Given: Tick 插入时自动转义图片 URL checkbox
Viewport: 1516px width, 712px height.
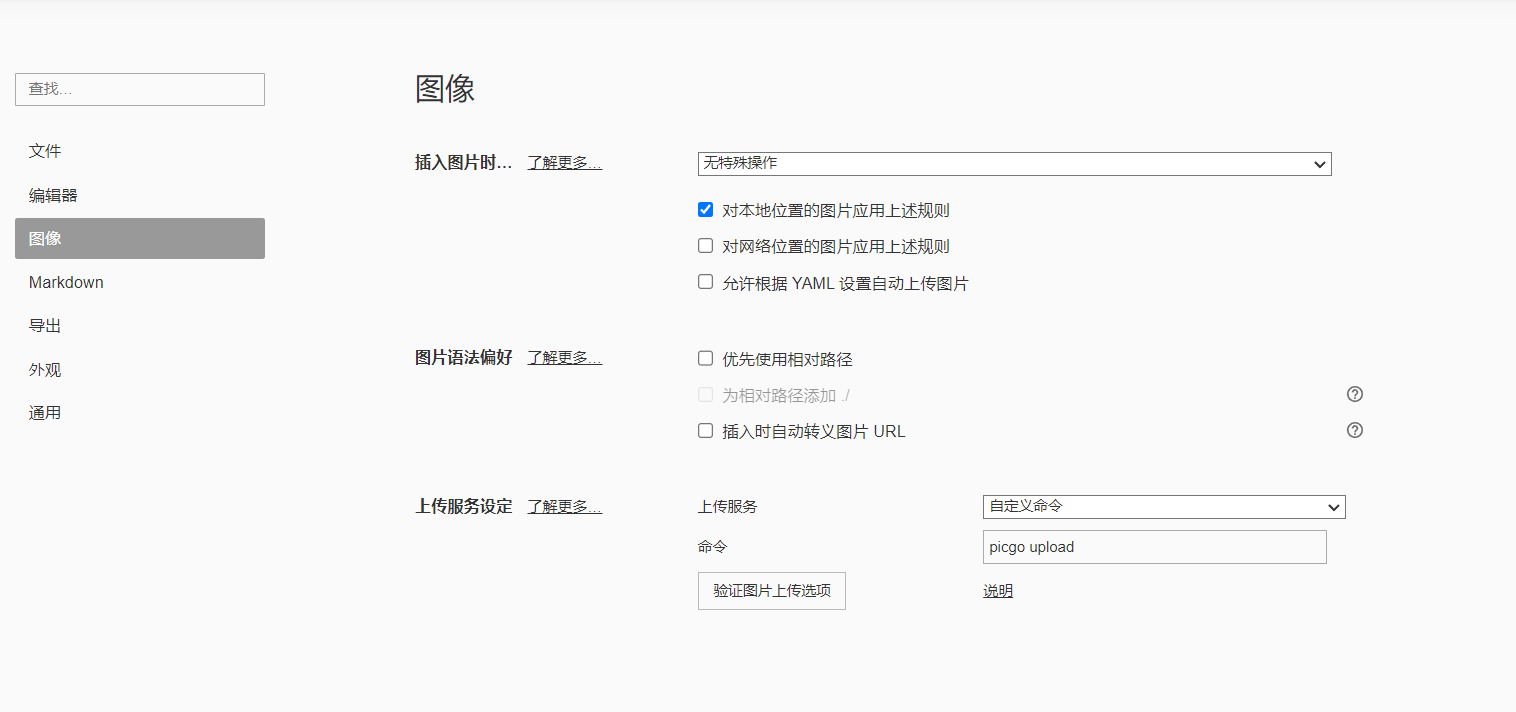Looking at the screenshot, I should click(x=706, y=431).
